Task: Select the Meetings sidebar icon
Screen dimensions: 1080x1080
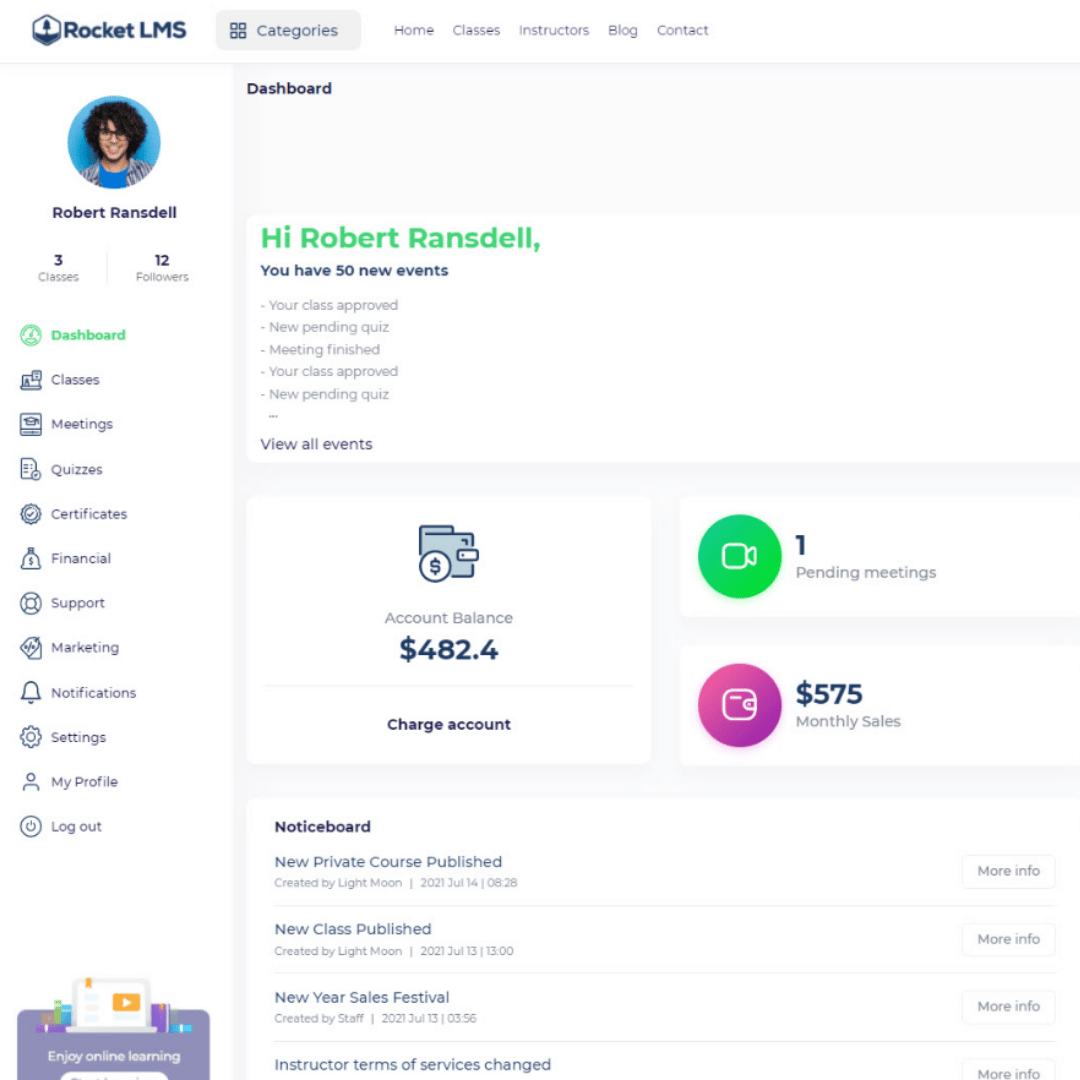Action: 30,424
